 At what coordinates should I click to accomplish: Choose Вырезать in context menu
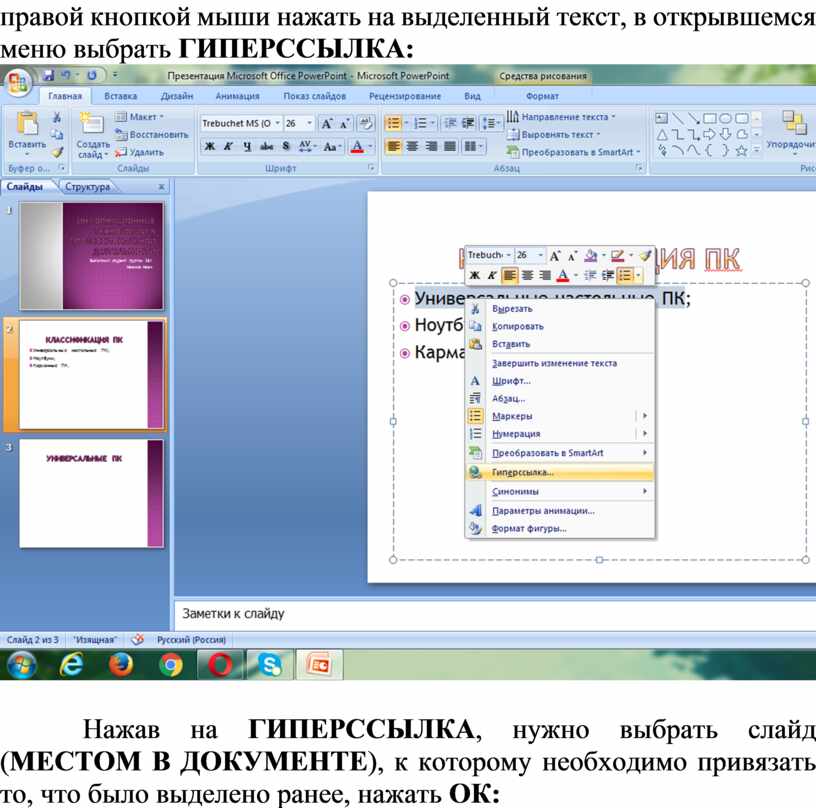coord(559,309)
